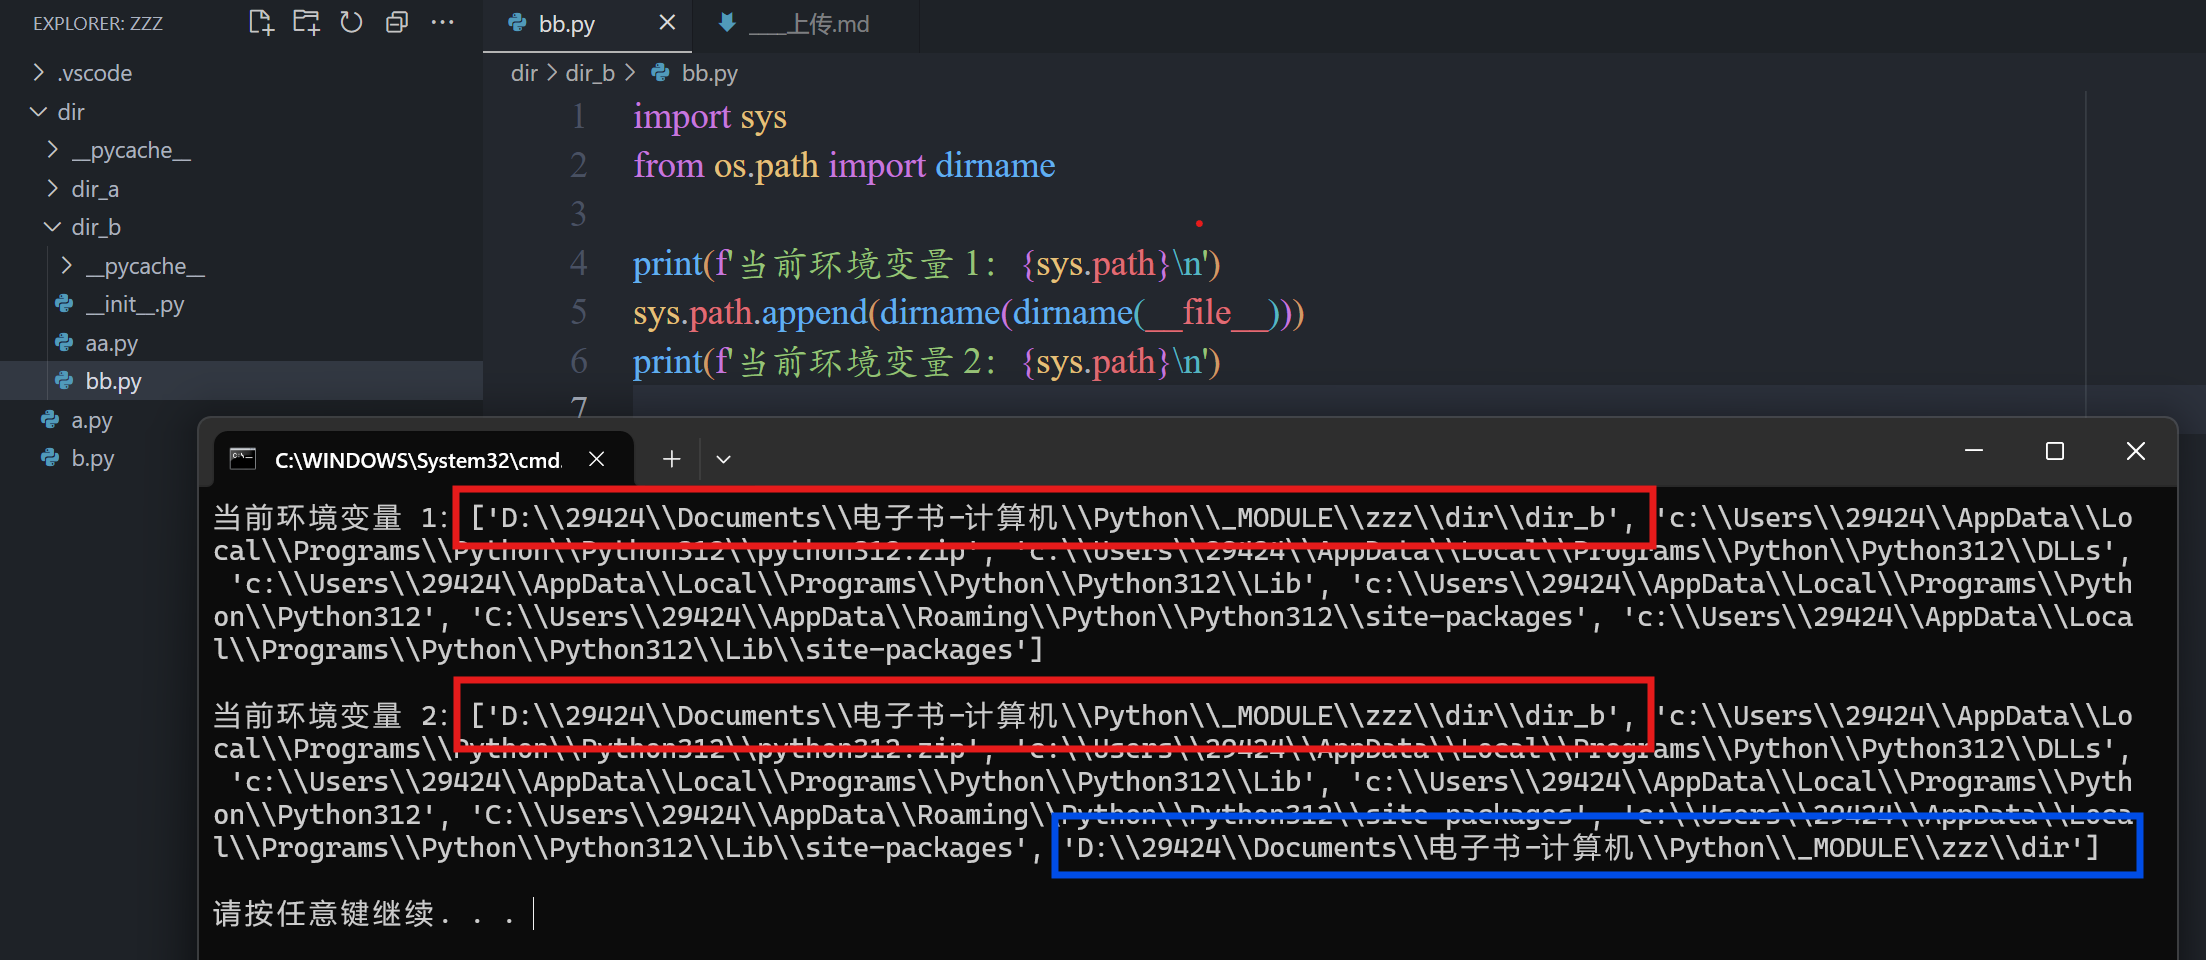Collapse all folders in Explorer
2206x960 pixels.
[x=397, y=22]
